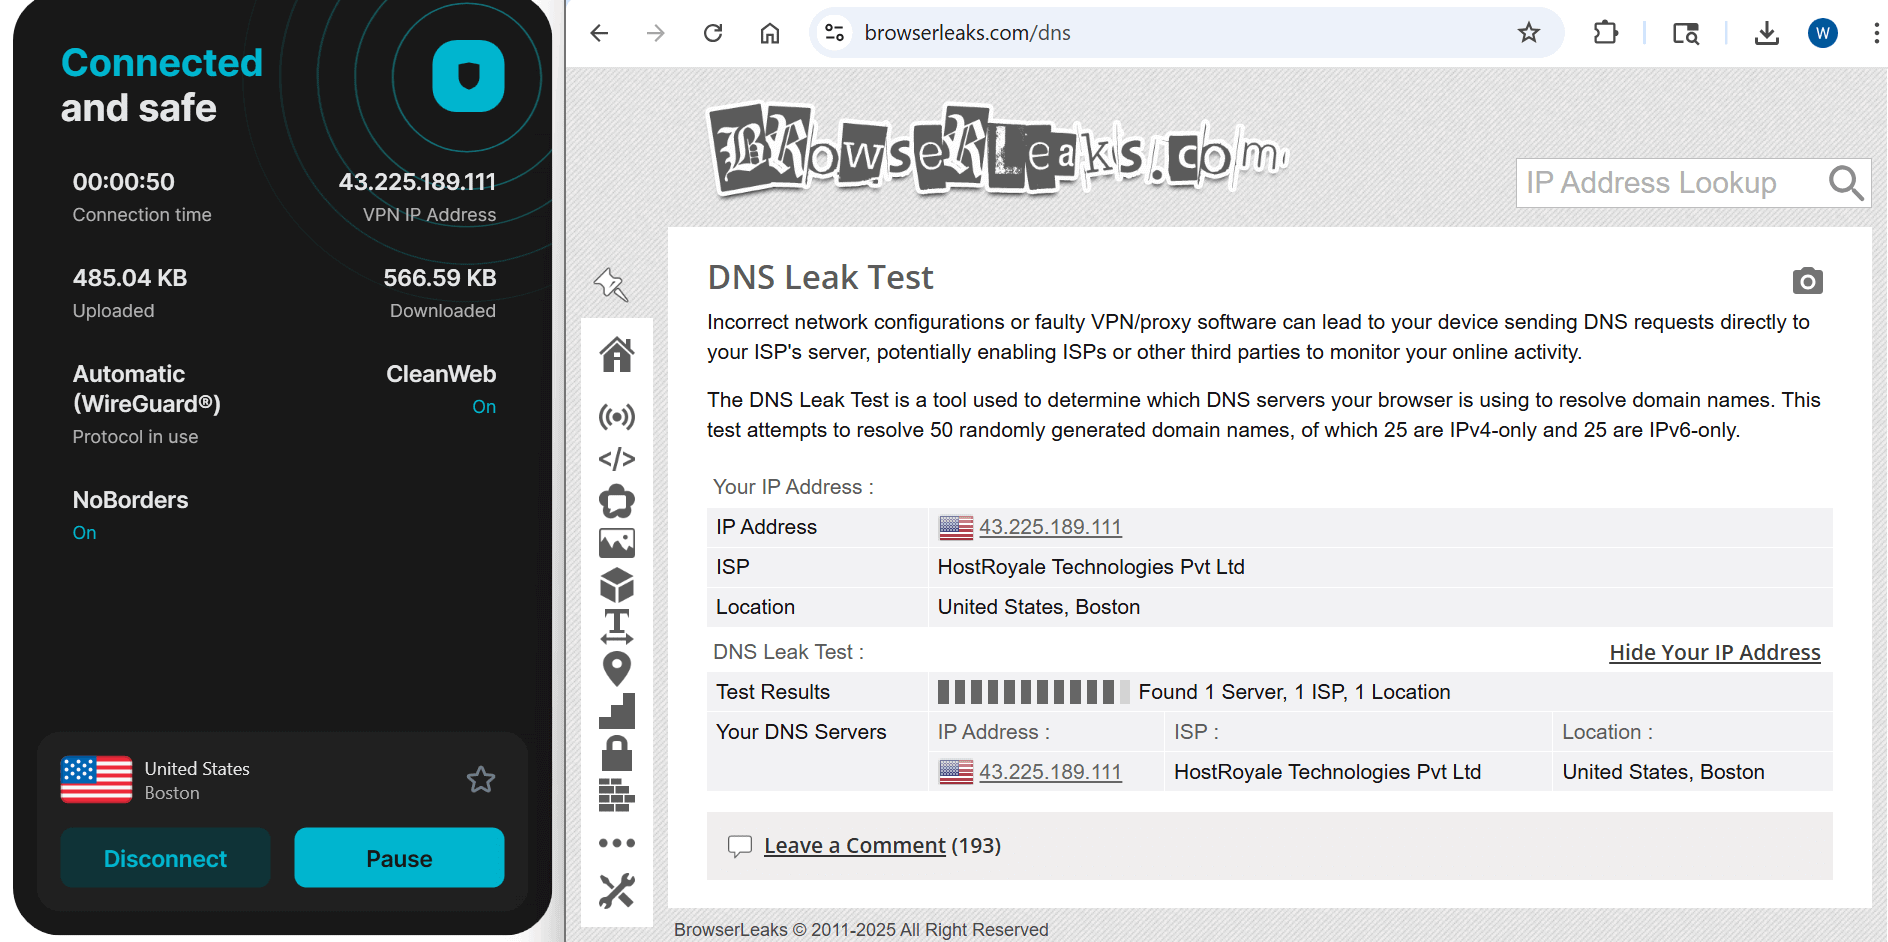This screenshot has height=942, width=1888.
Task: Open the sidebar 3D cube icon
Action: pyautogui.click(x=617, y=585)
